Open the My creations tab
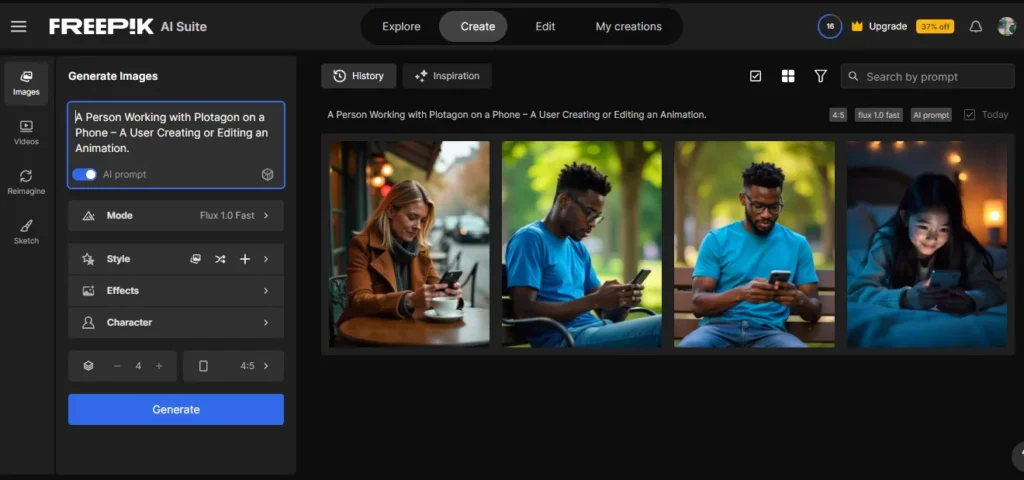 point(628,27)
